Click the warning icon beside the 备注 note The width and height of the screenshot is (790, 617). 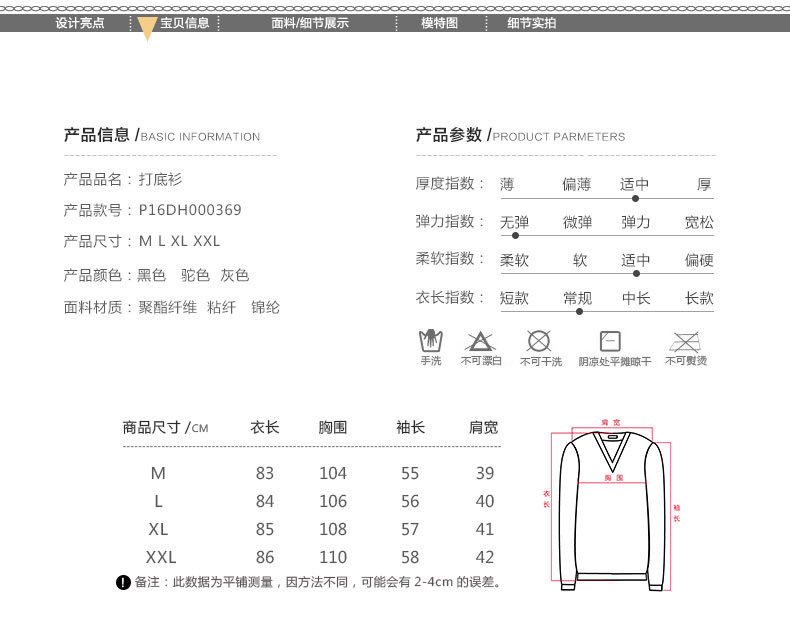123,582
